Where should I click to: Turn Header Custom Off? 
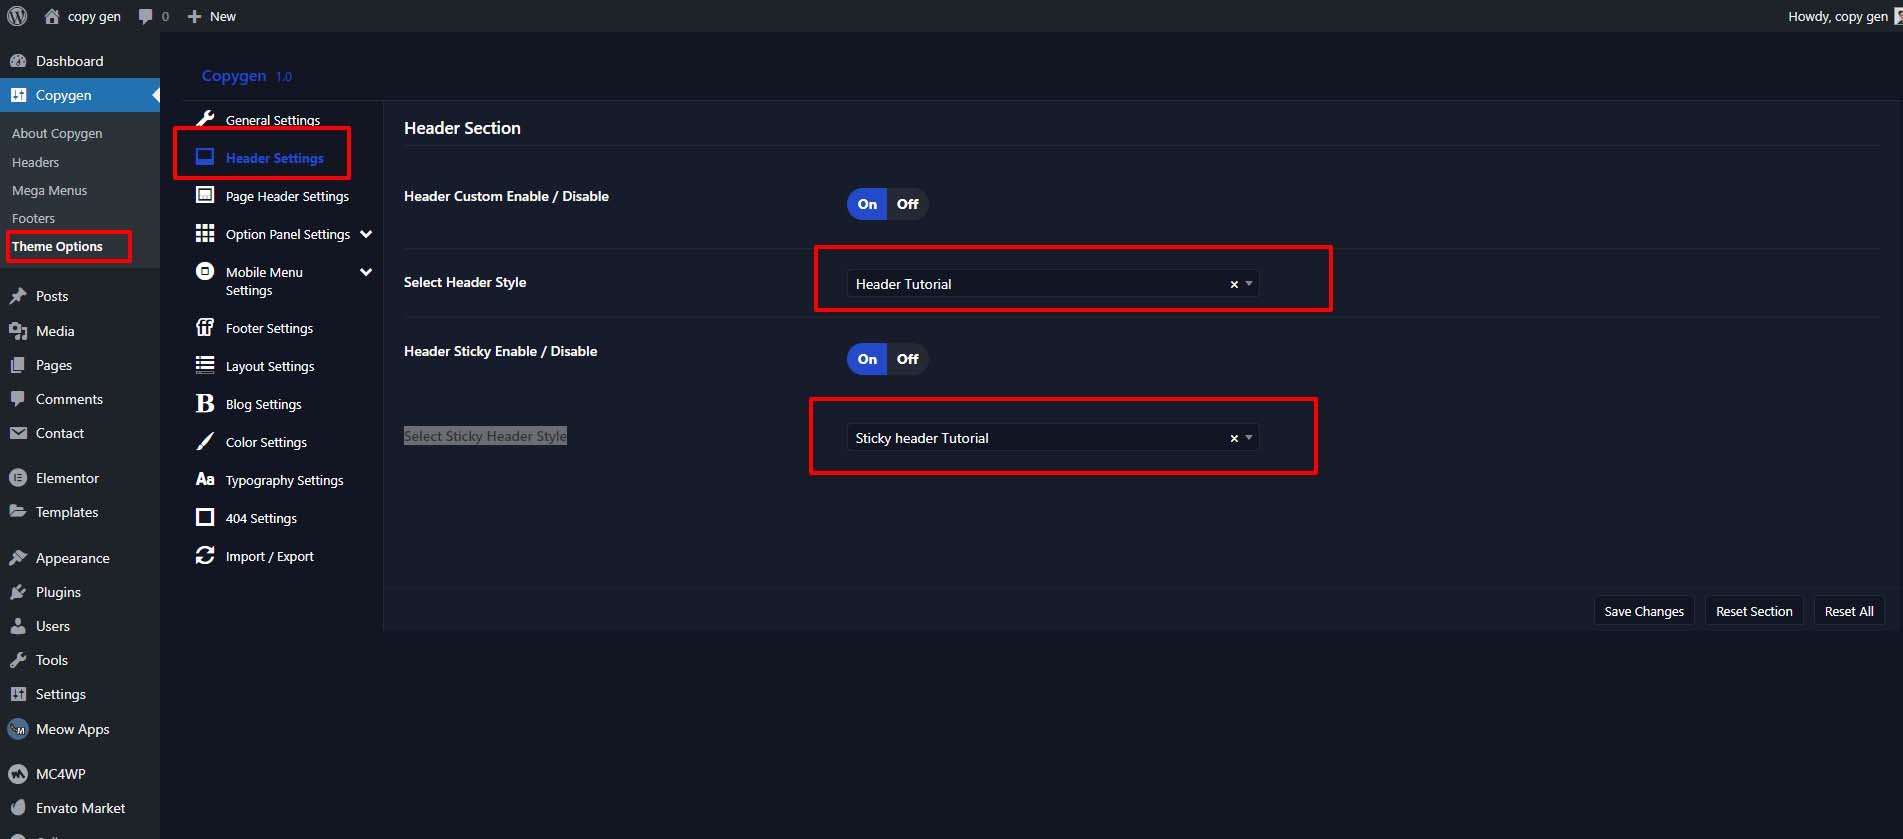coord(907,204)
